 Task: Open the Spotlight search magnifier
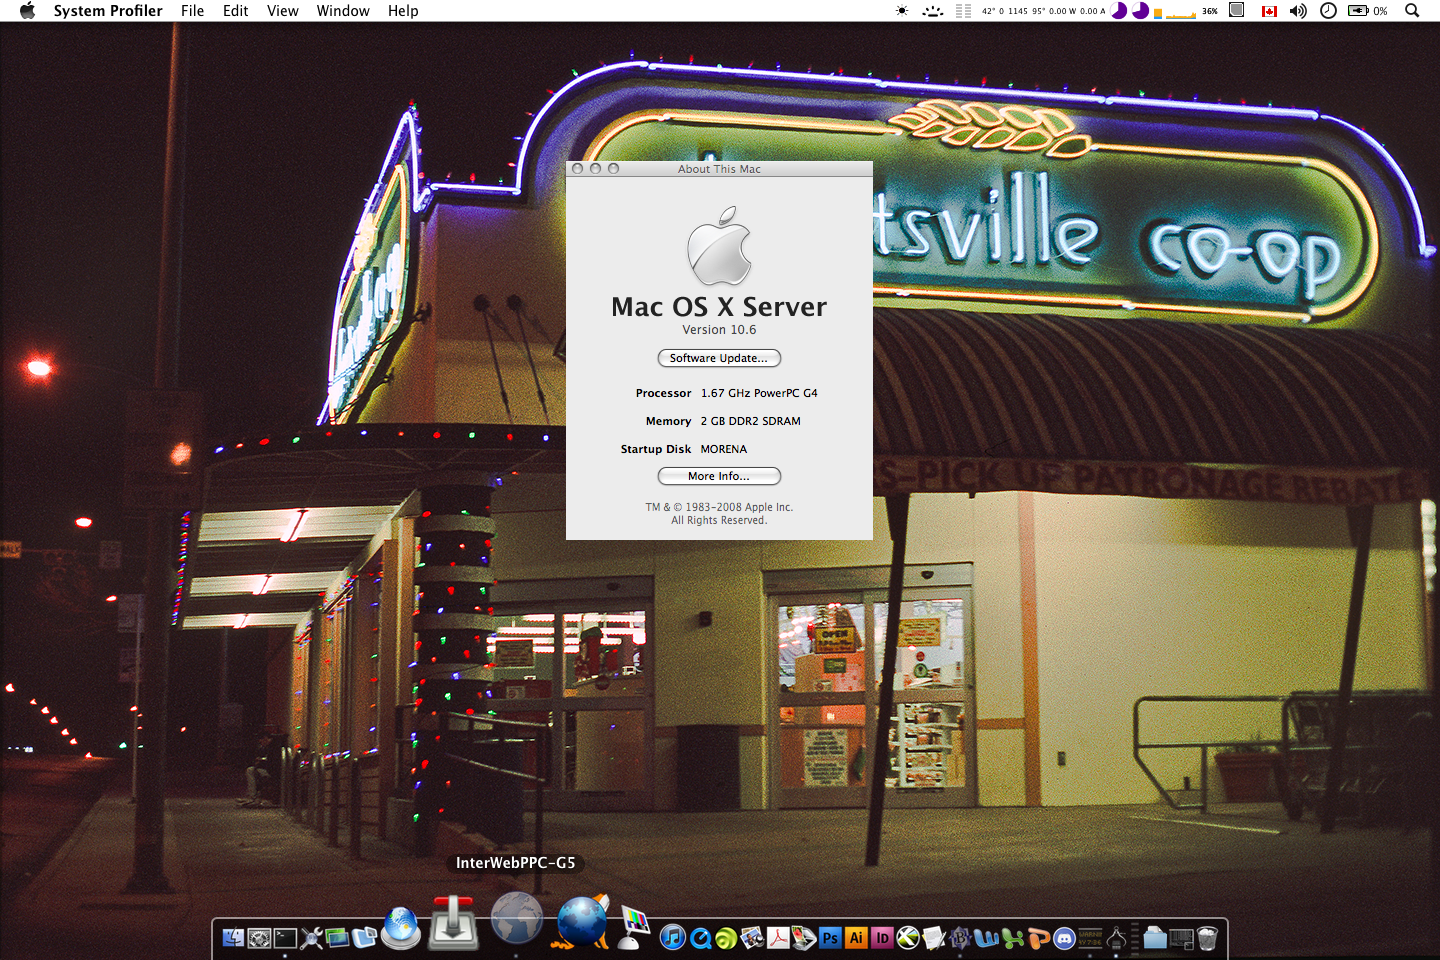tap(1412, 11)
